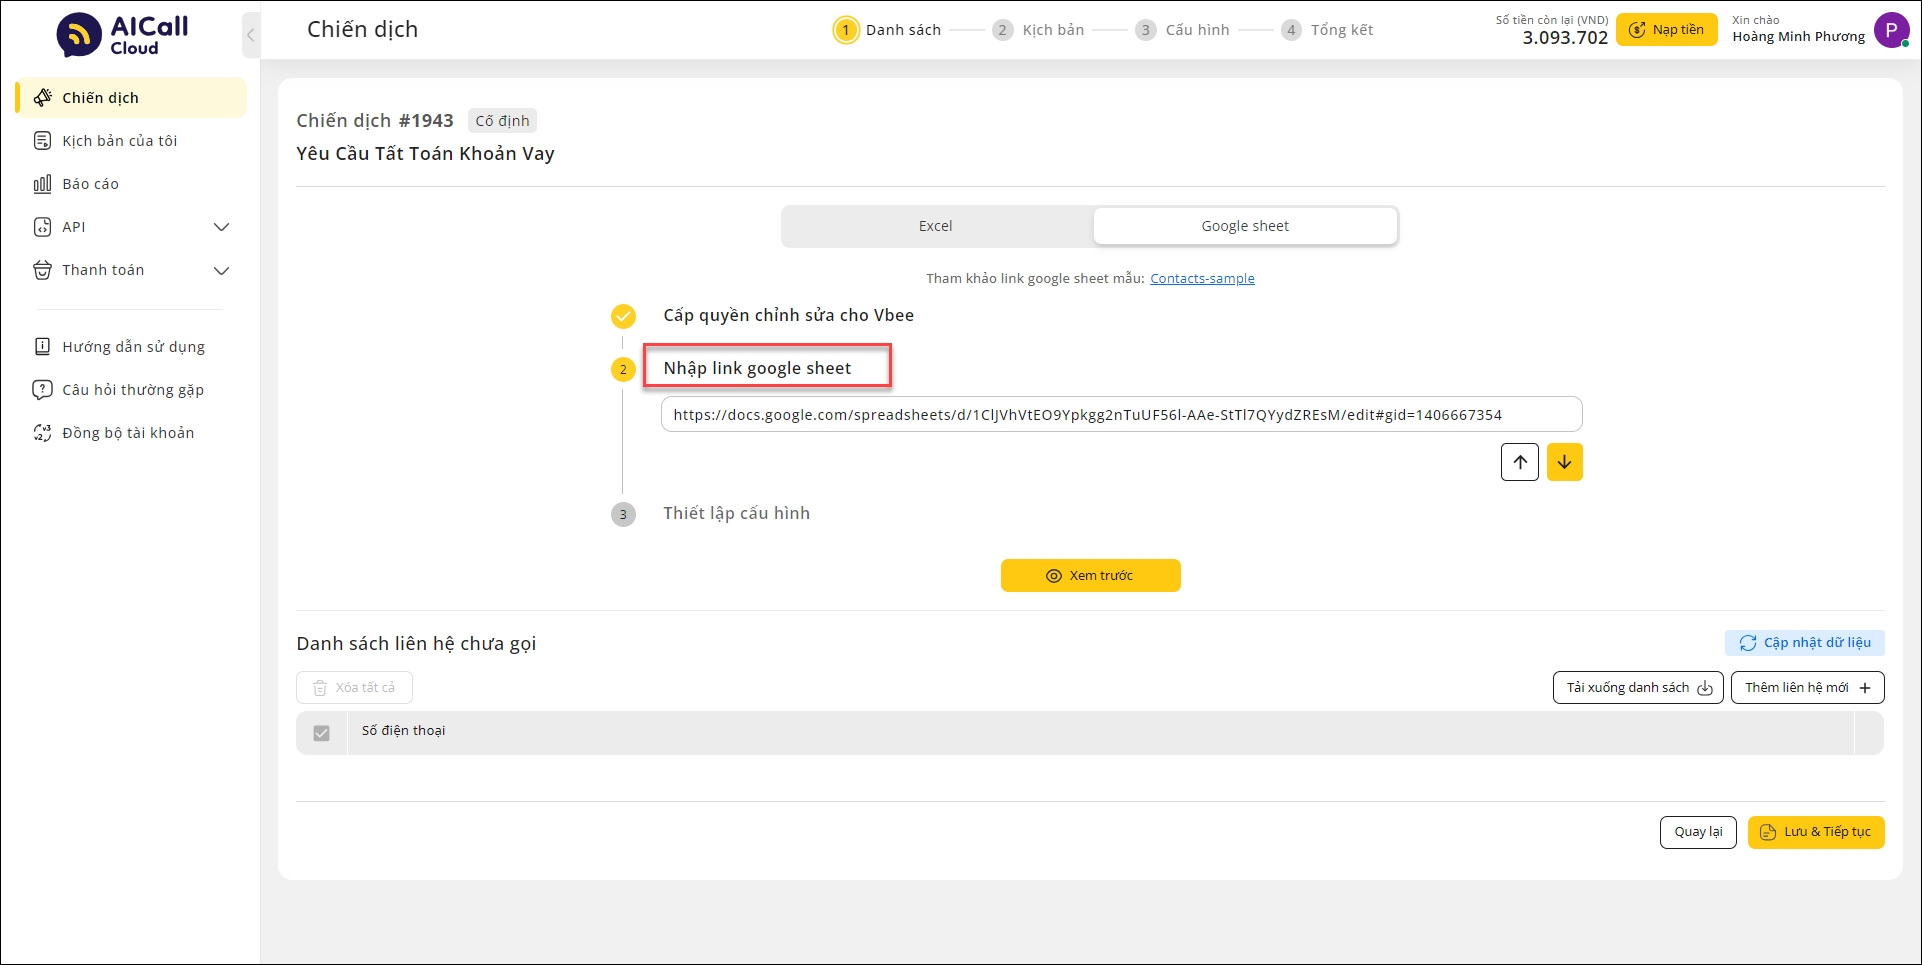Expand the API menu chevron
Screen dimensions: 1922x965
(222, 227)
